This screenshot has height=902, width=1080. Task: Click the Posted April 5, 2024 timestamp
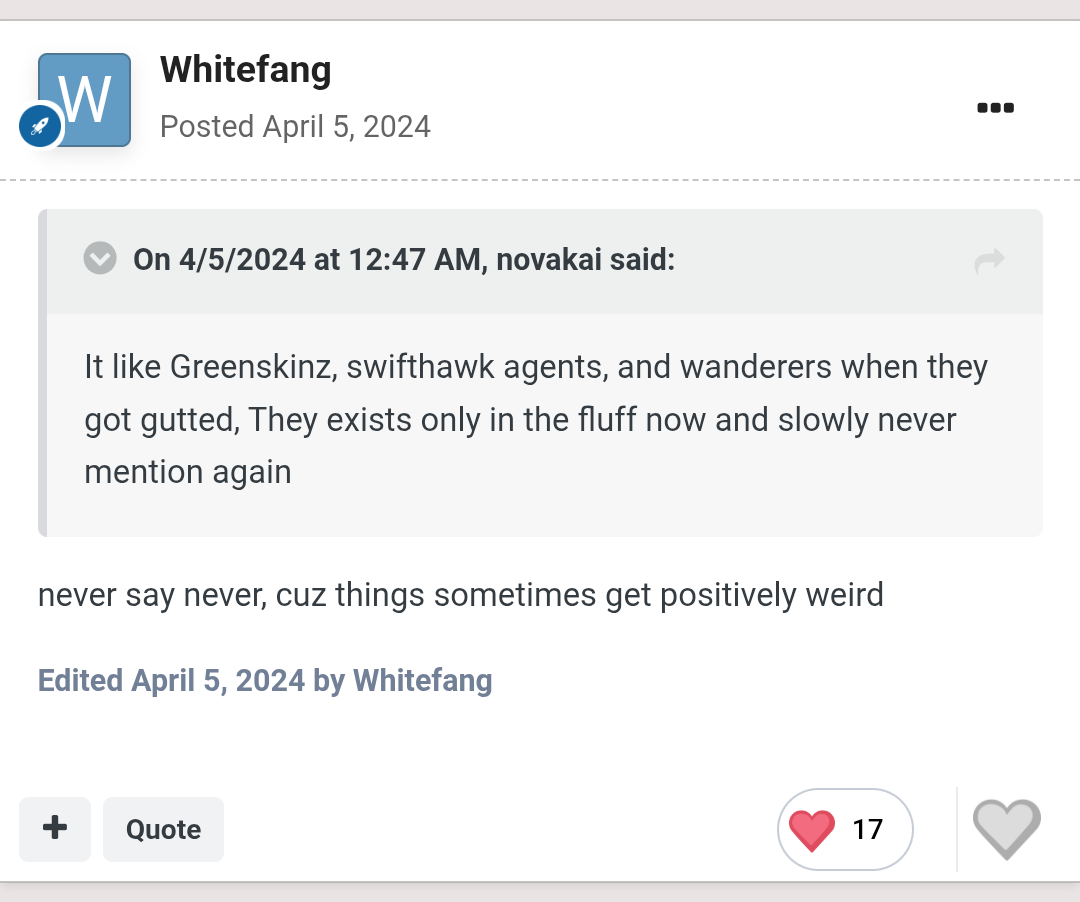(x=295, y=127)
